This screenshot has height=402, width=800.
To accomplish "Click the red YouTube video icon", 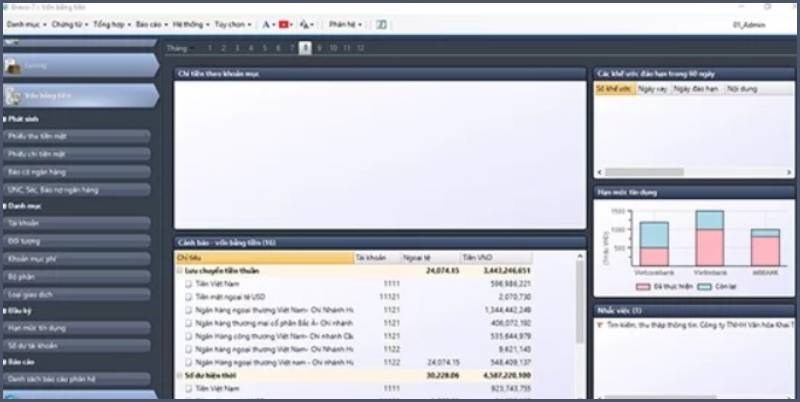I will [x=284, y=24].
